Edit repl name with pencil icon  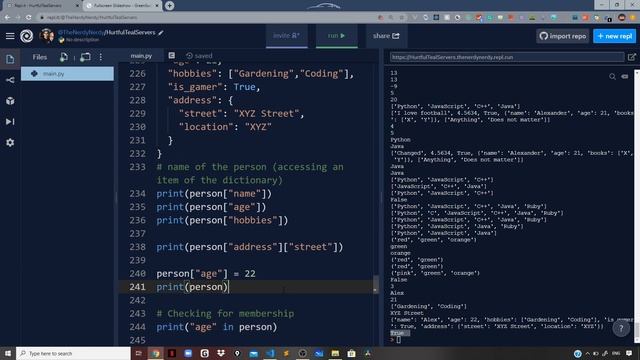pos(161,33)
